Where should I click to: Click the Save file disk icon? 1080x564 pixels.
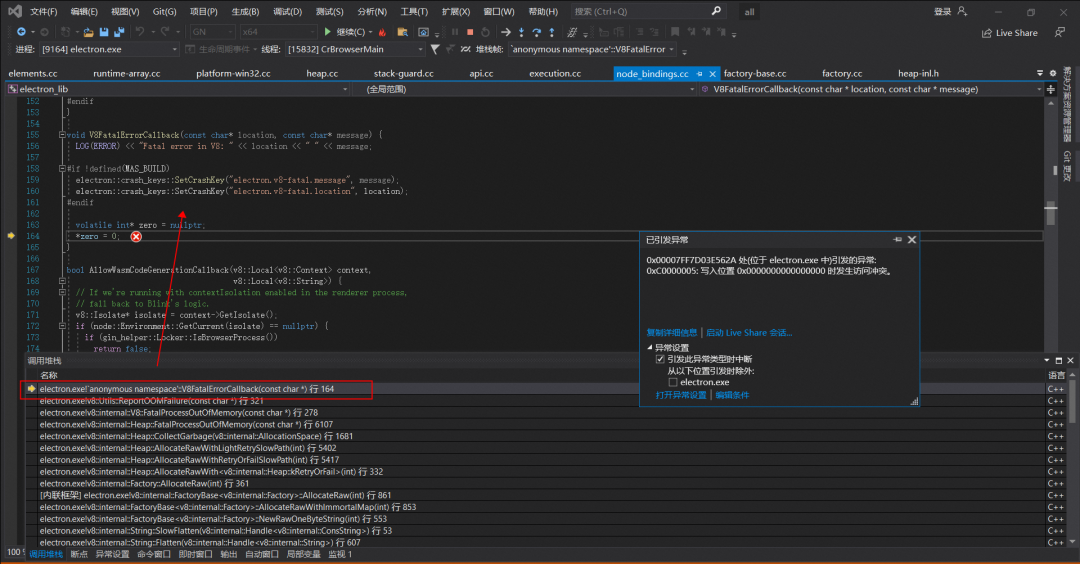pyautogui.click(x=104, y=32)
